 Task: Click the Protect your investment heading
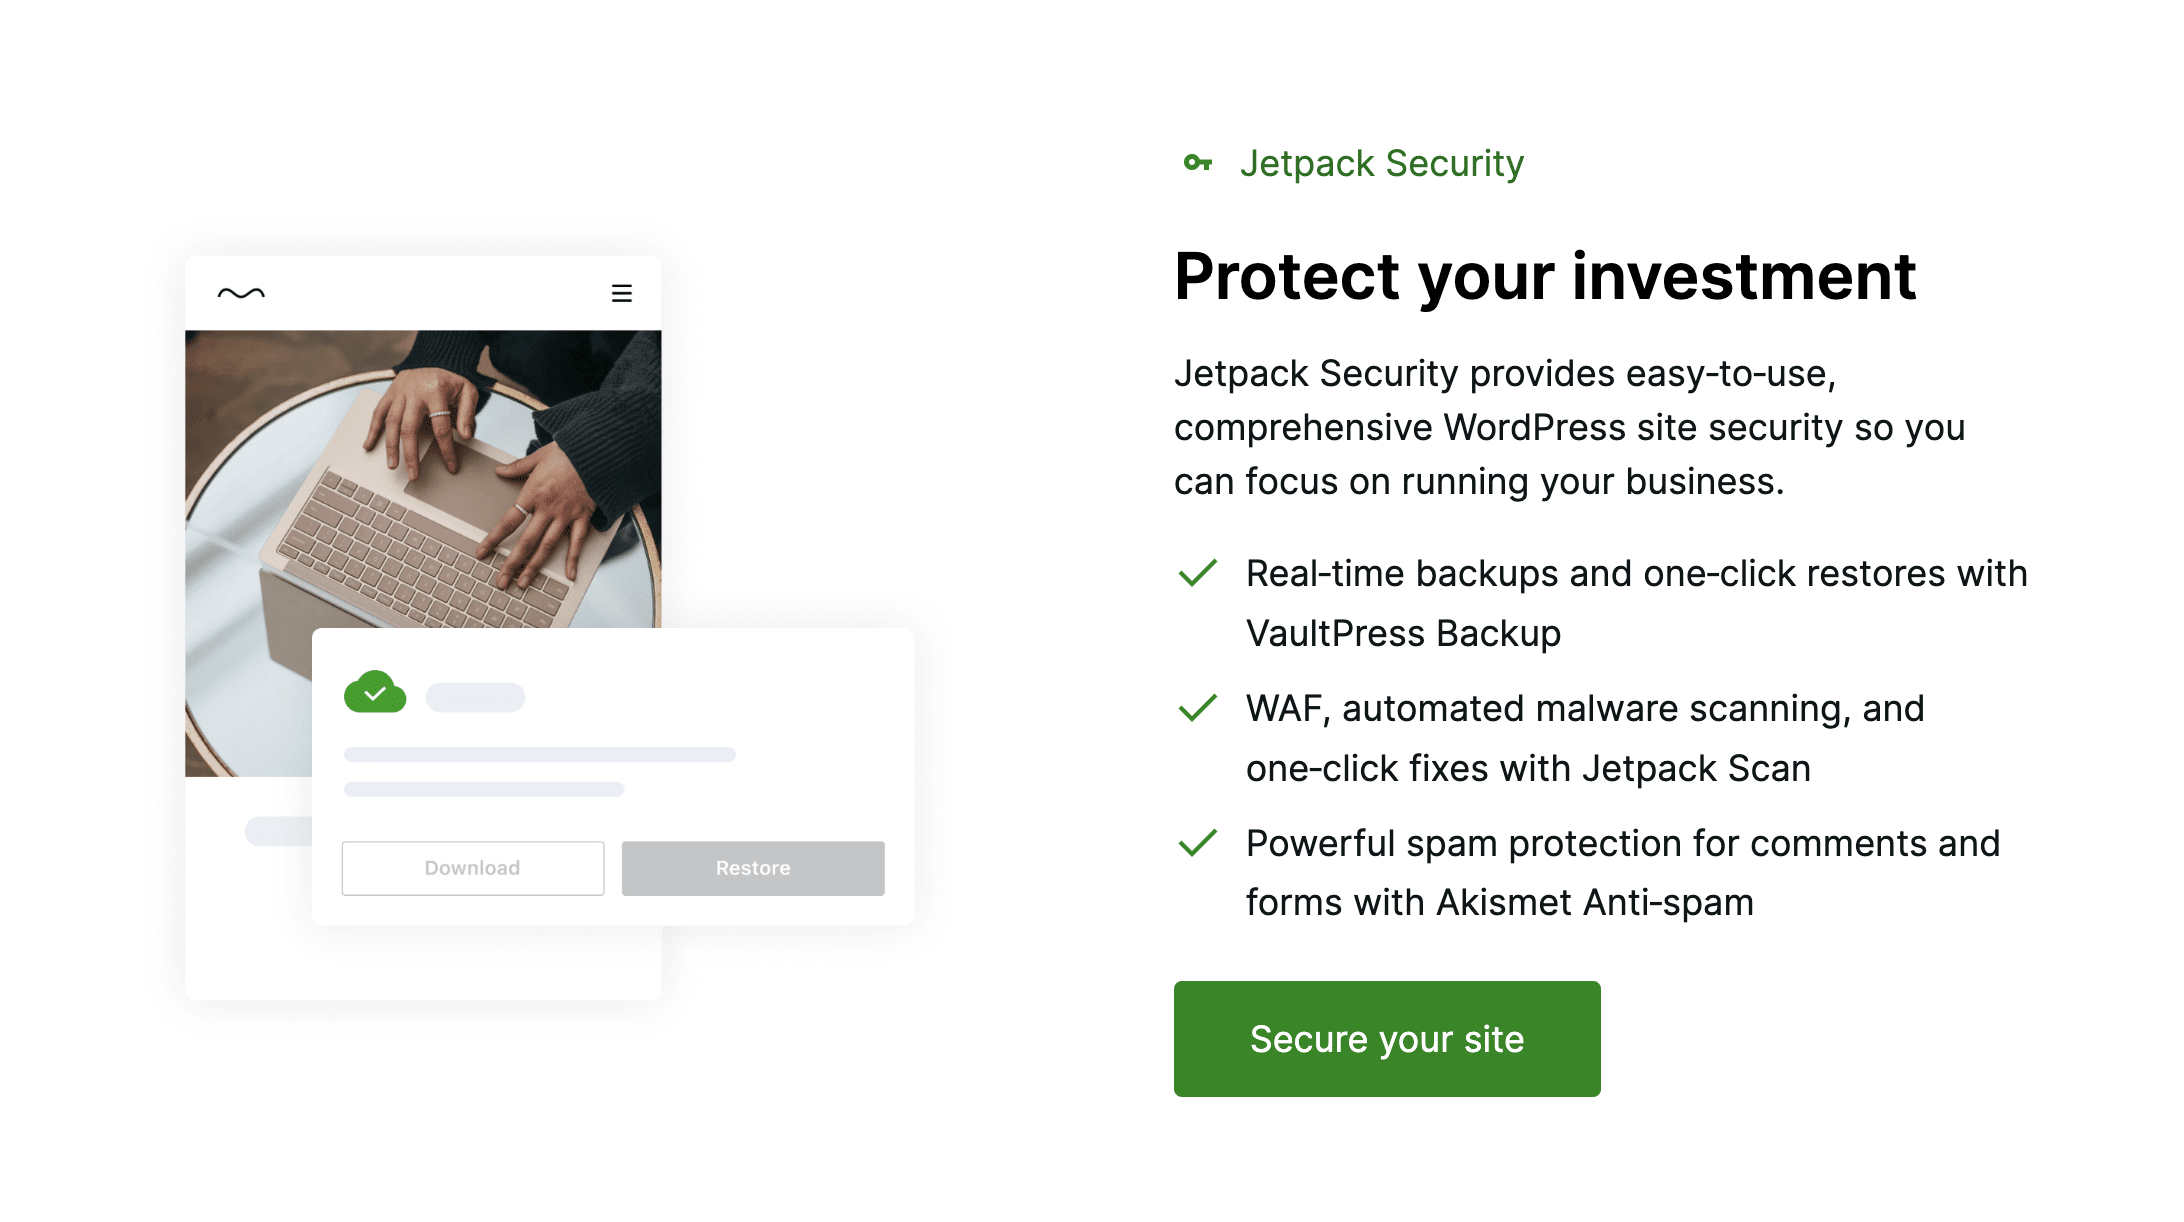tap(1544, 277)
